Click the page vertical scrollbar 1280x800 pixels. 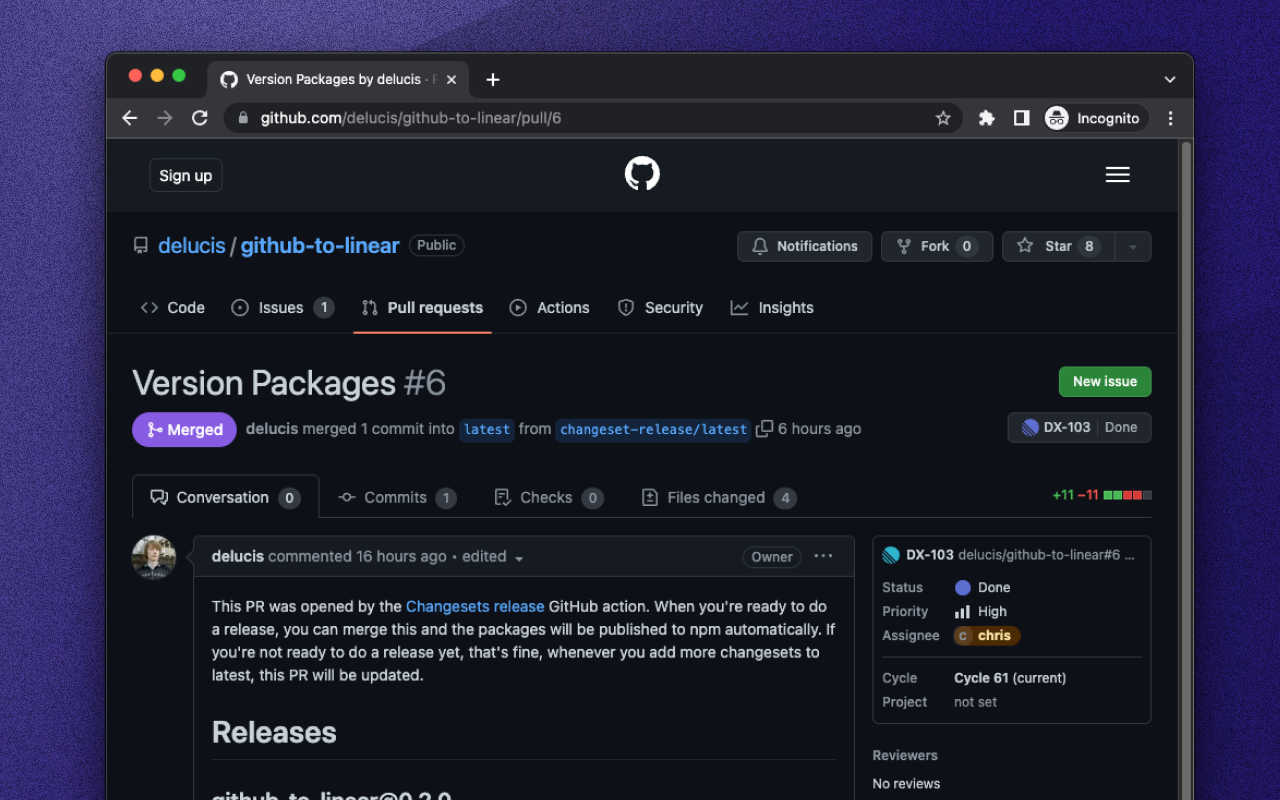[1186, 470]
